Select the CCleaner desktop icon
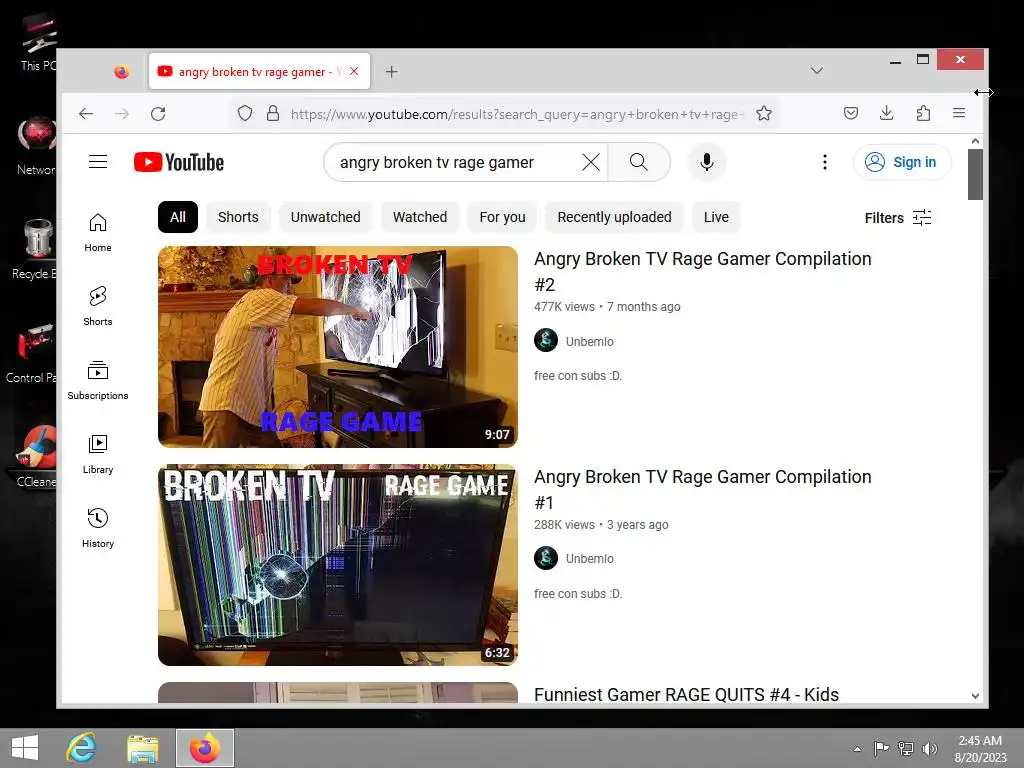 36,456
